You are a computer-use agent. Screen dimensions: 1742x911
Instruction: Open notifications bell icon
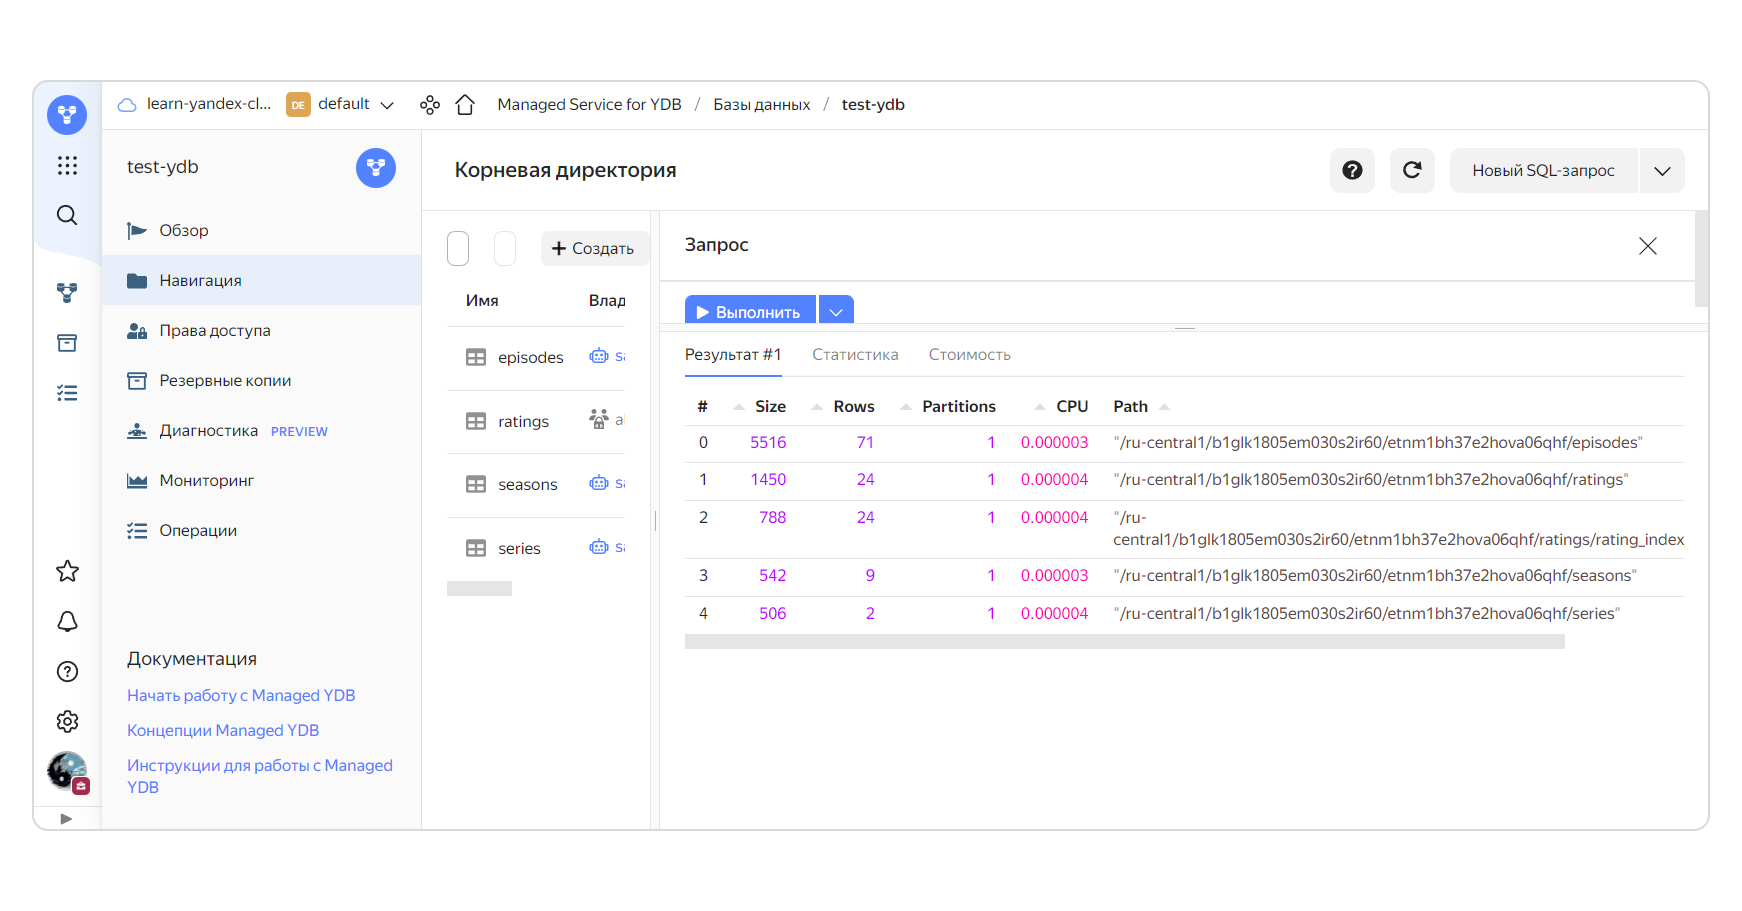coord(67,621)
